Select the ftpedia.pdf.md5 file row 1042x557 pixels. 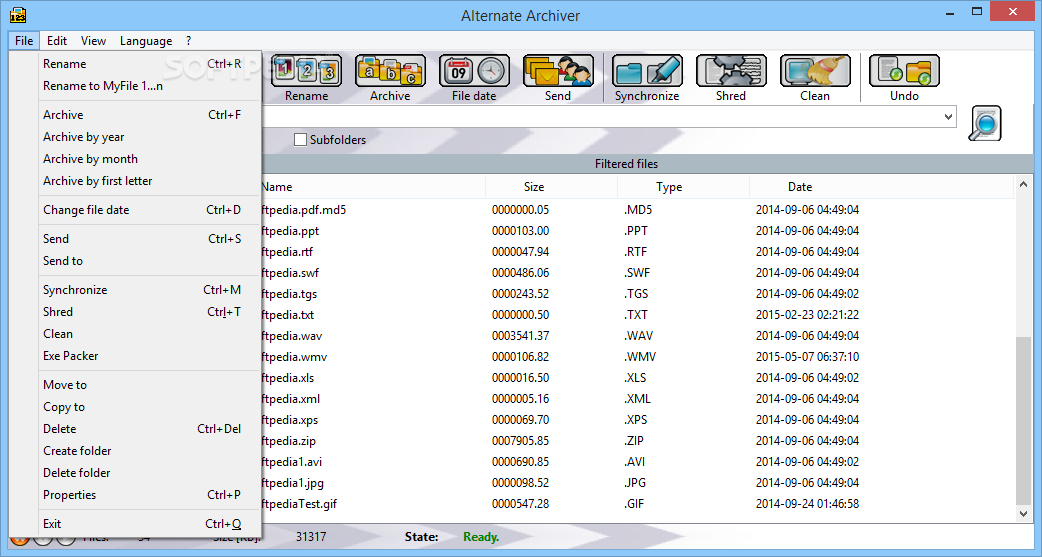638,210
